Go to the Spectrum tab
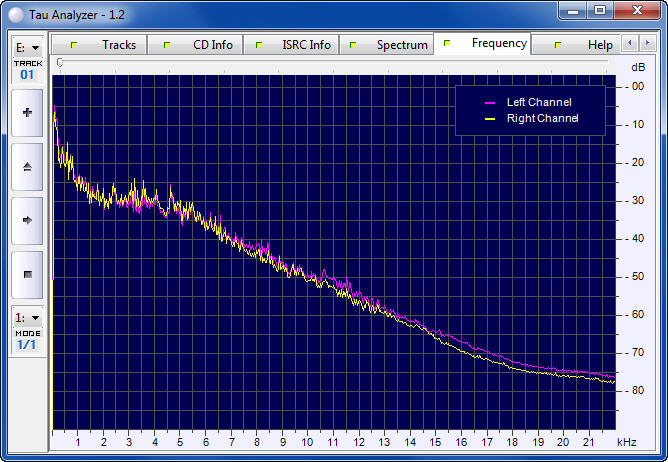 (x=391, y=45)
